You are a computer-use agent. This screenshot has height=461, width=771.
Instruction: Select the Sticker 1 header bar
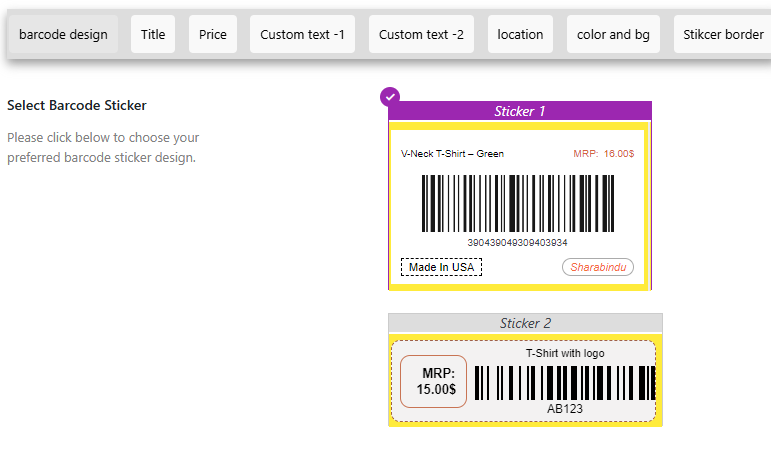point(520,111)
